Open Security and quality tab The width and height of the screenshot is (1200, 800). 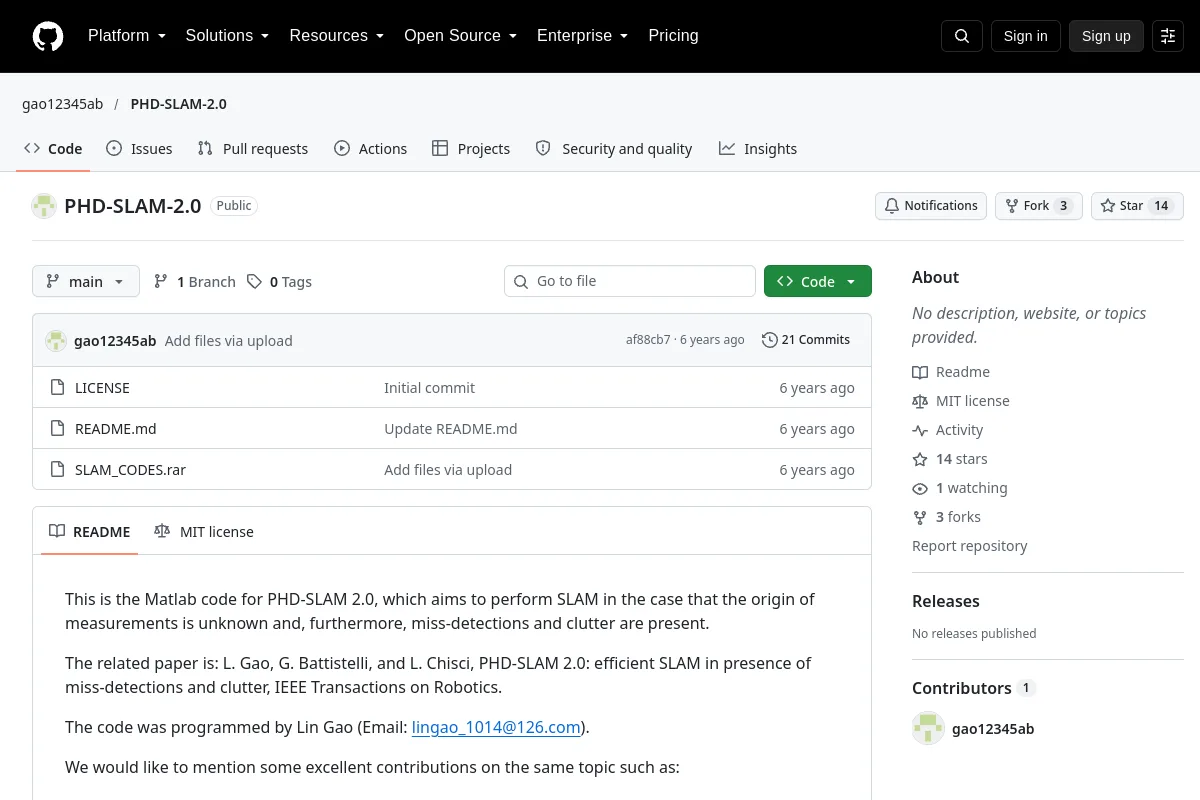[x=614, y=149]
